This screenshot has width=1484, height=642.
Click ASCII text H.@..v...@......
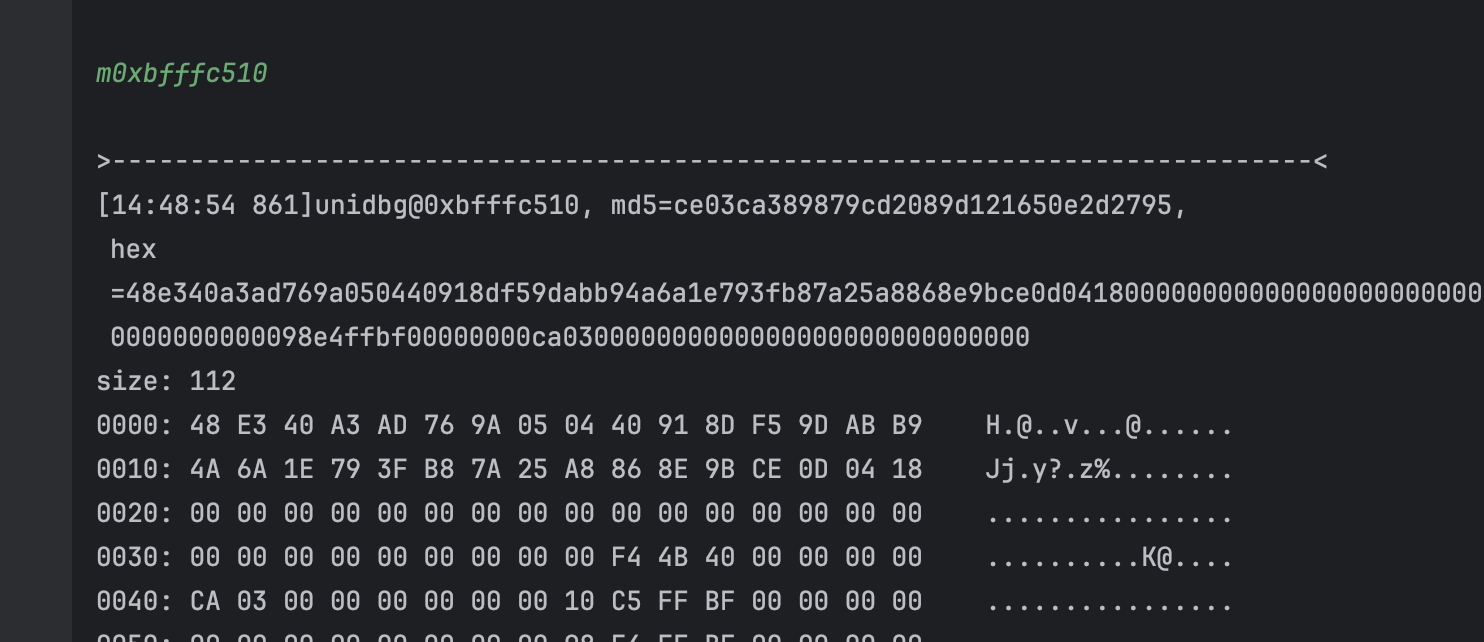[x=1108, y=425]
